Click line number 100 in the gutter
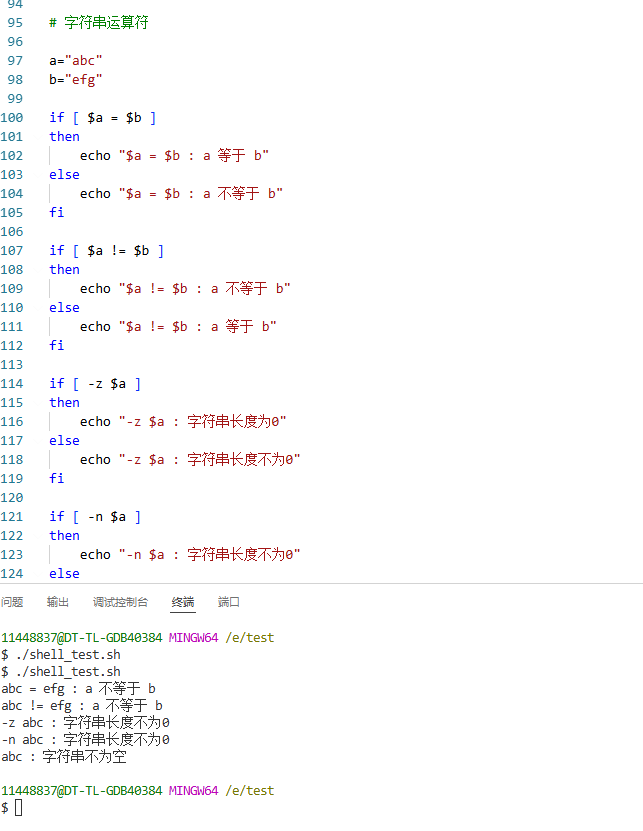 [12, 118]
